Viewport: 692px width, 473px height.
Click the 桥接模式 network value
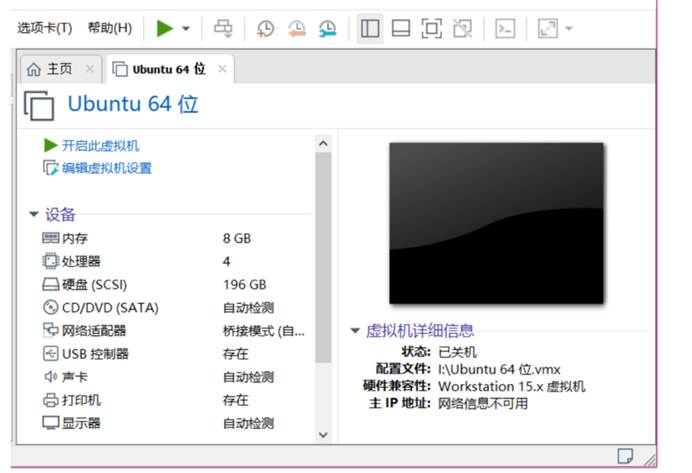(263, 330)
